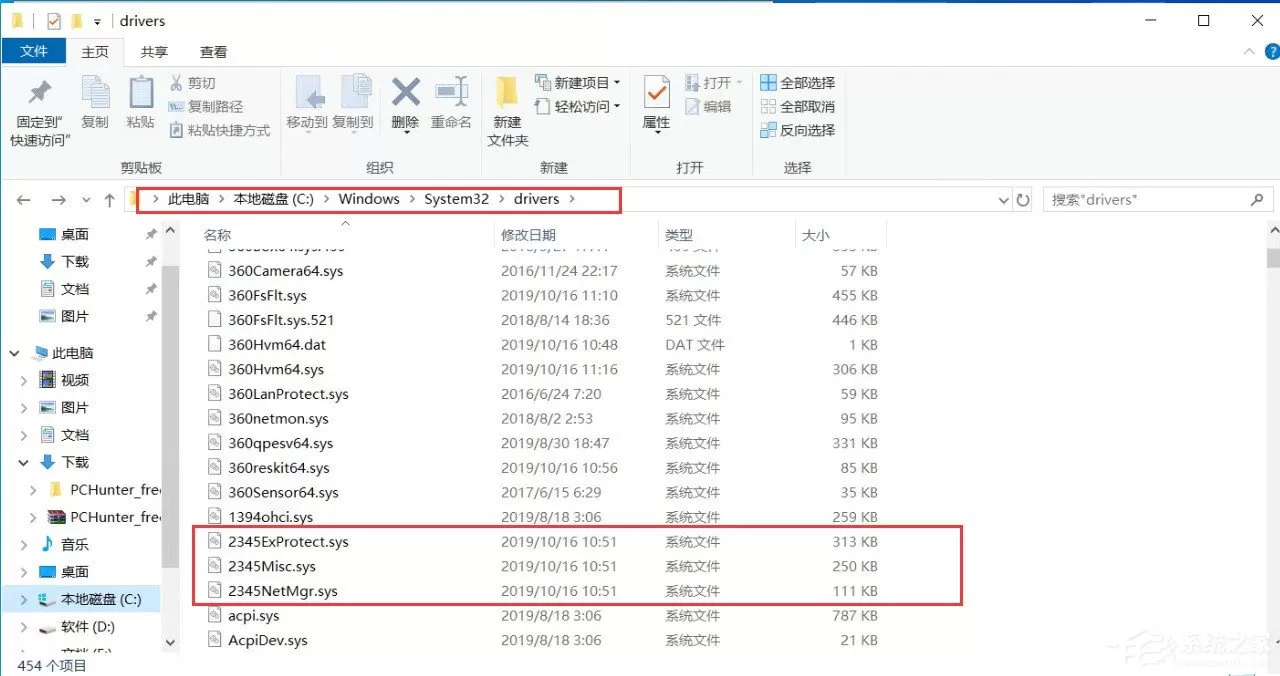The width and height of the screenshot is (1280, 676).
Task: Open the 文件 menu tab
Action: point(34,51)
